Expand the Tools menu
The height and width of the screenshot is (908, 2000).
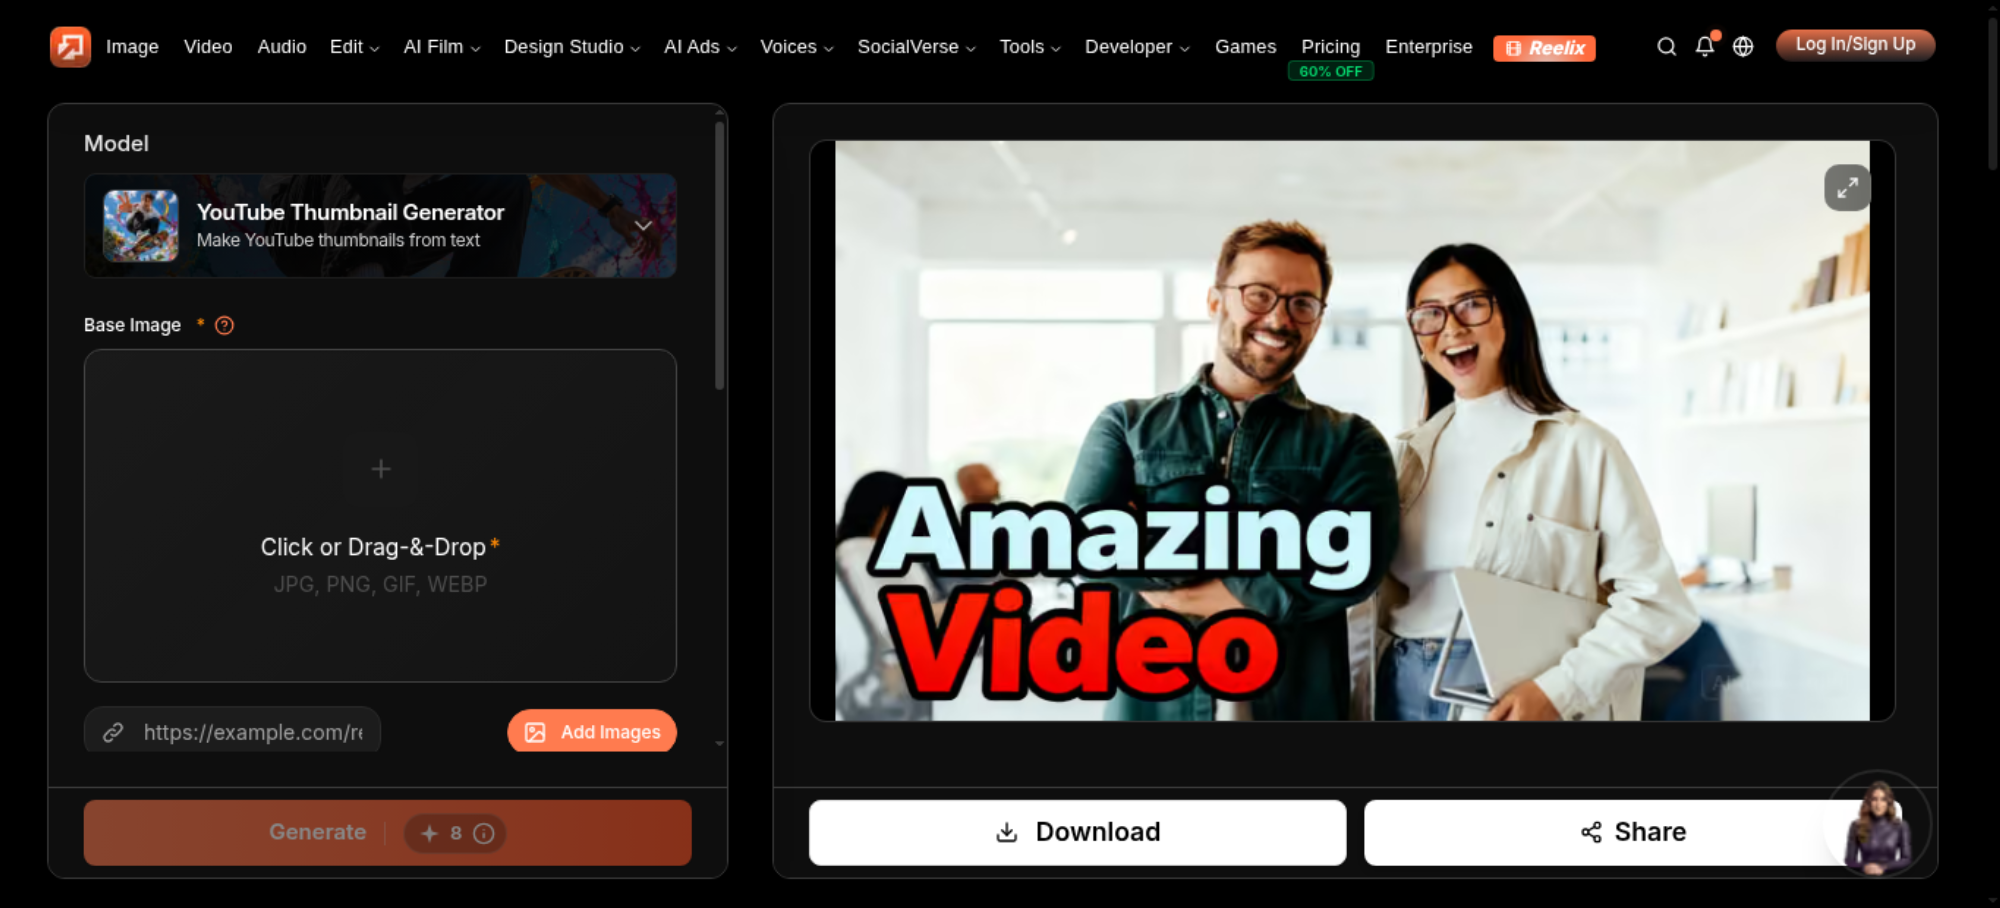pyautogui.click(x=1030, y=46)
